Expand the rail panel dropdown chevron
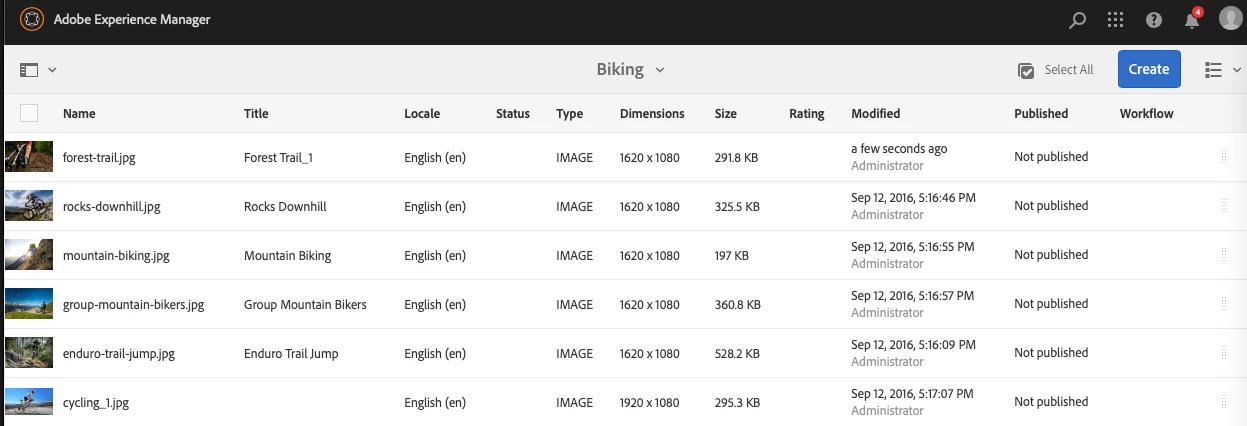1247x426 pixels. 52,70
